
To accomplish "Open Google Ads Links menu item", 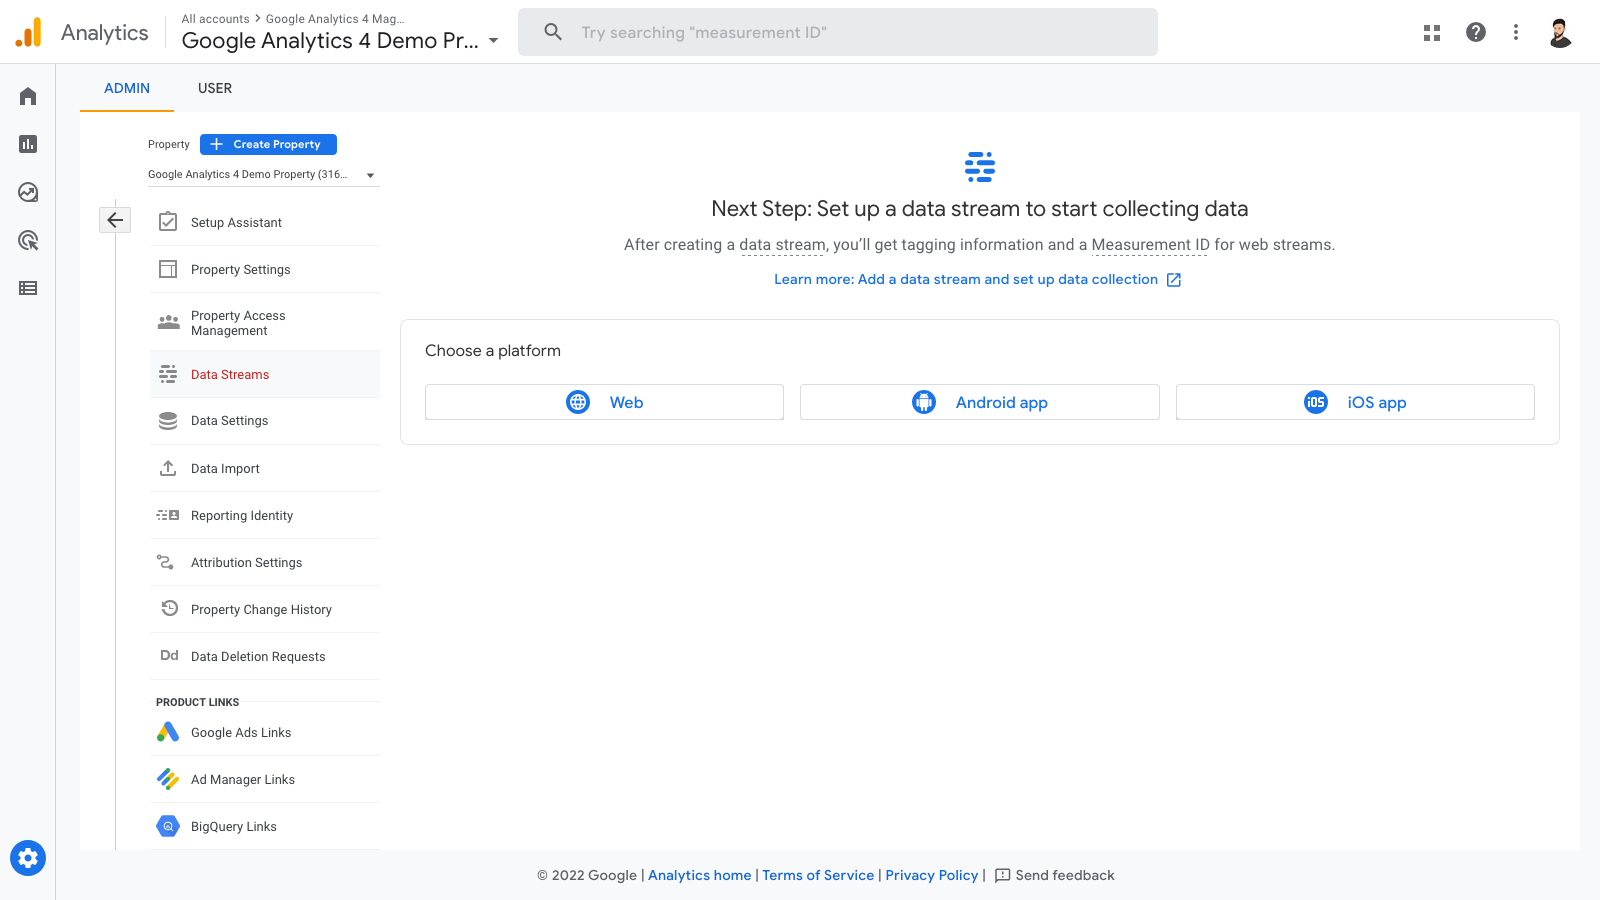I will 265,732.
